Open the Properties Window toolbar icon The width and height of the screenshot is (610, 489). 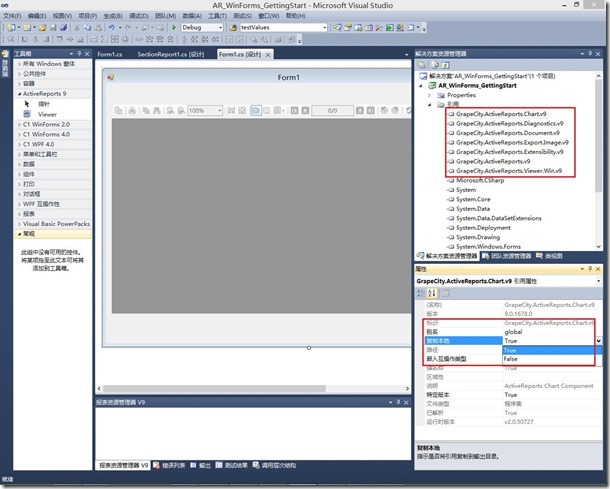(x=348, y=28)
